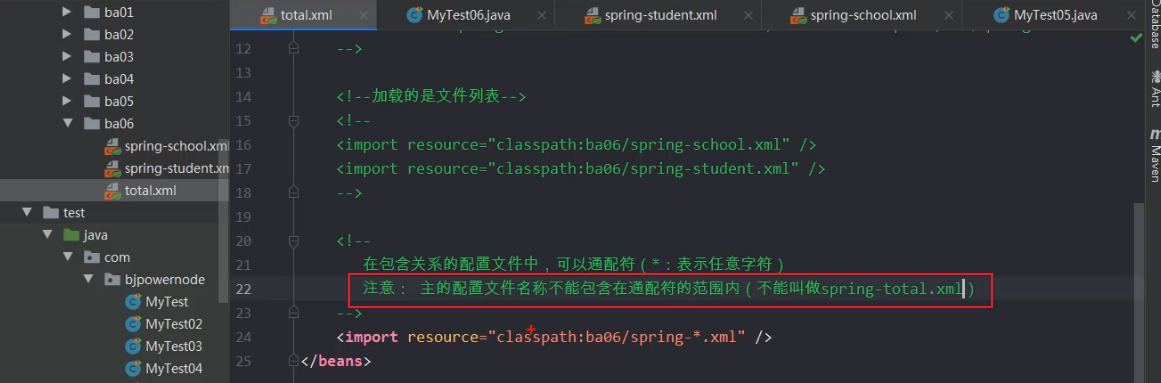Click line number 16 in gutter
Image resolution: width=1161 pixels, height=383 pixels.
pyautogui.click(x=242, y=144)
